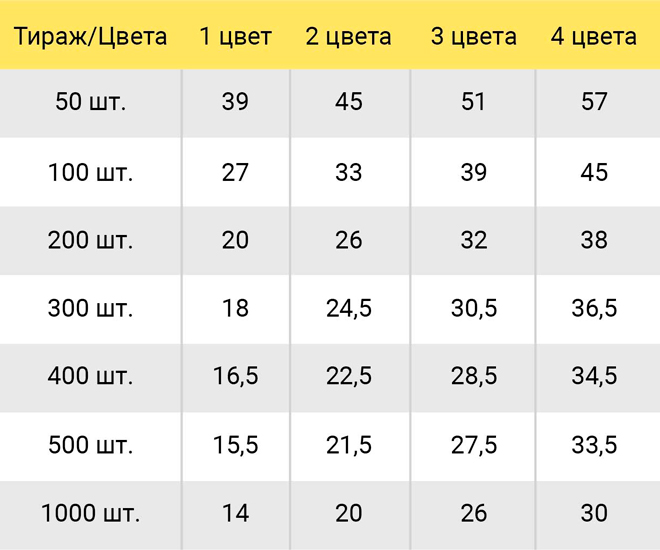Select price 14 in 1000 шт. row
Viewport: 660px width, 550px height.
click(x=235, y=513)
